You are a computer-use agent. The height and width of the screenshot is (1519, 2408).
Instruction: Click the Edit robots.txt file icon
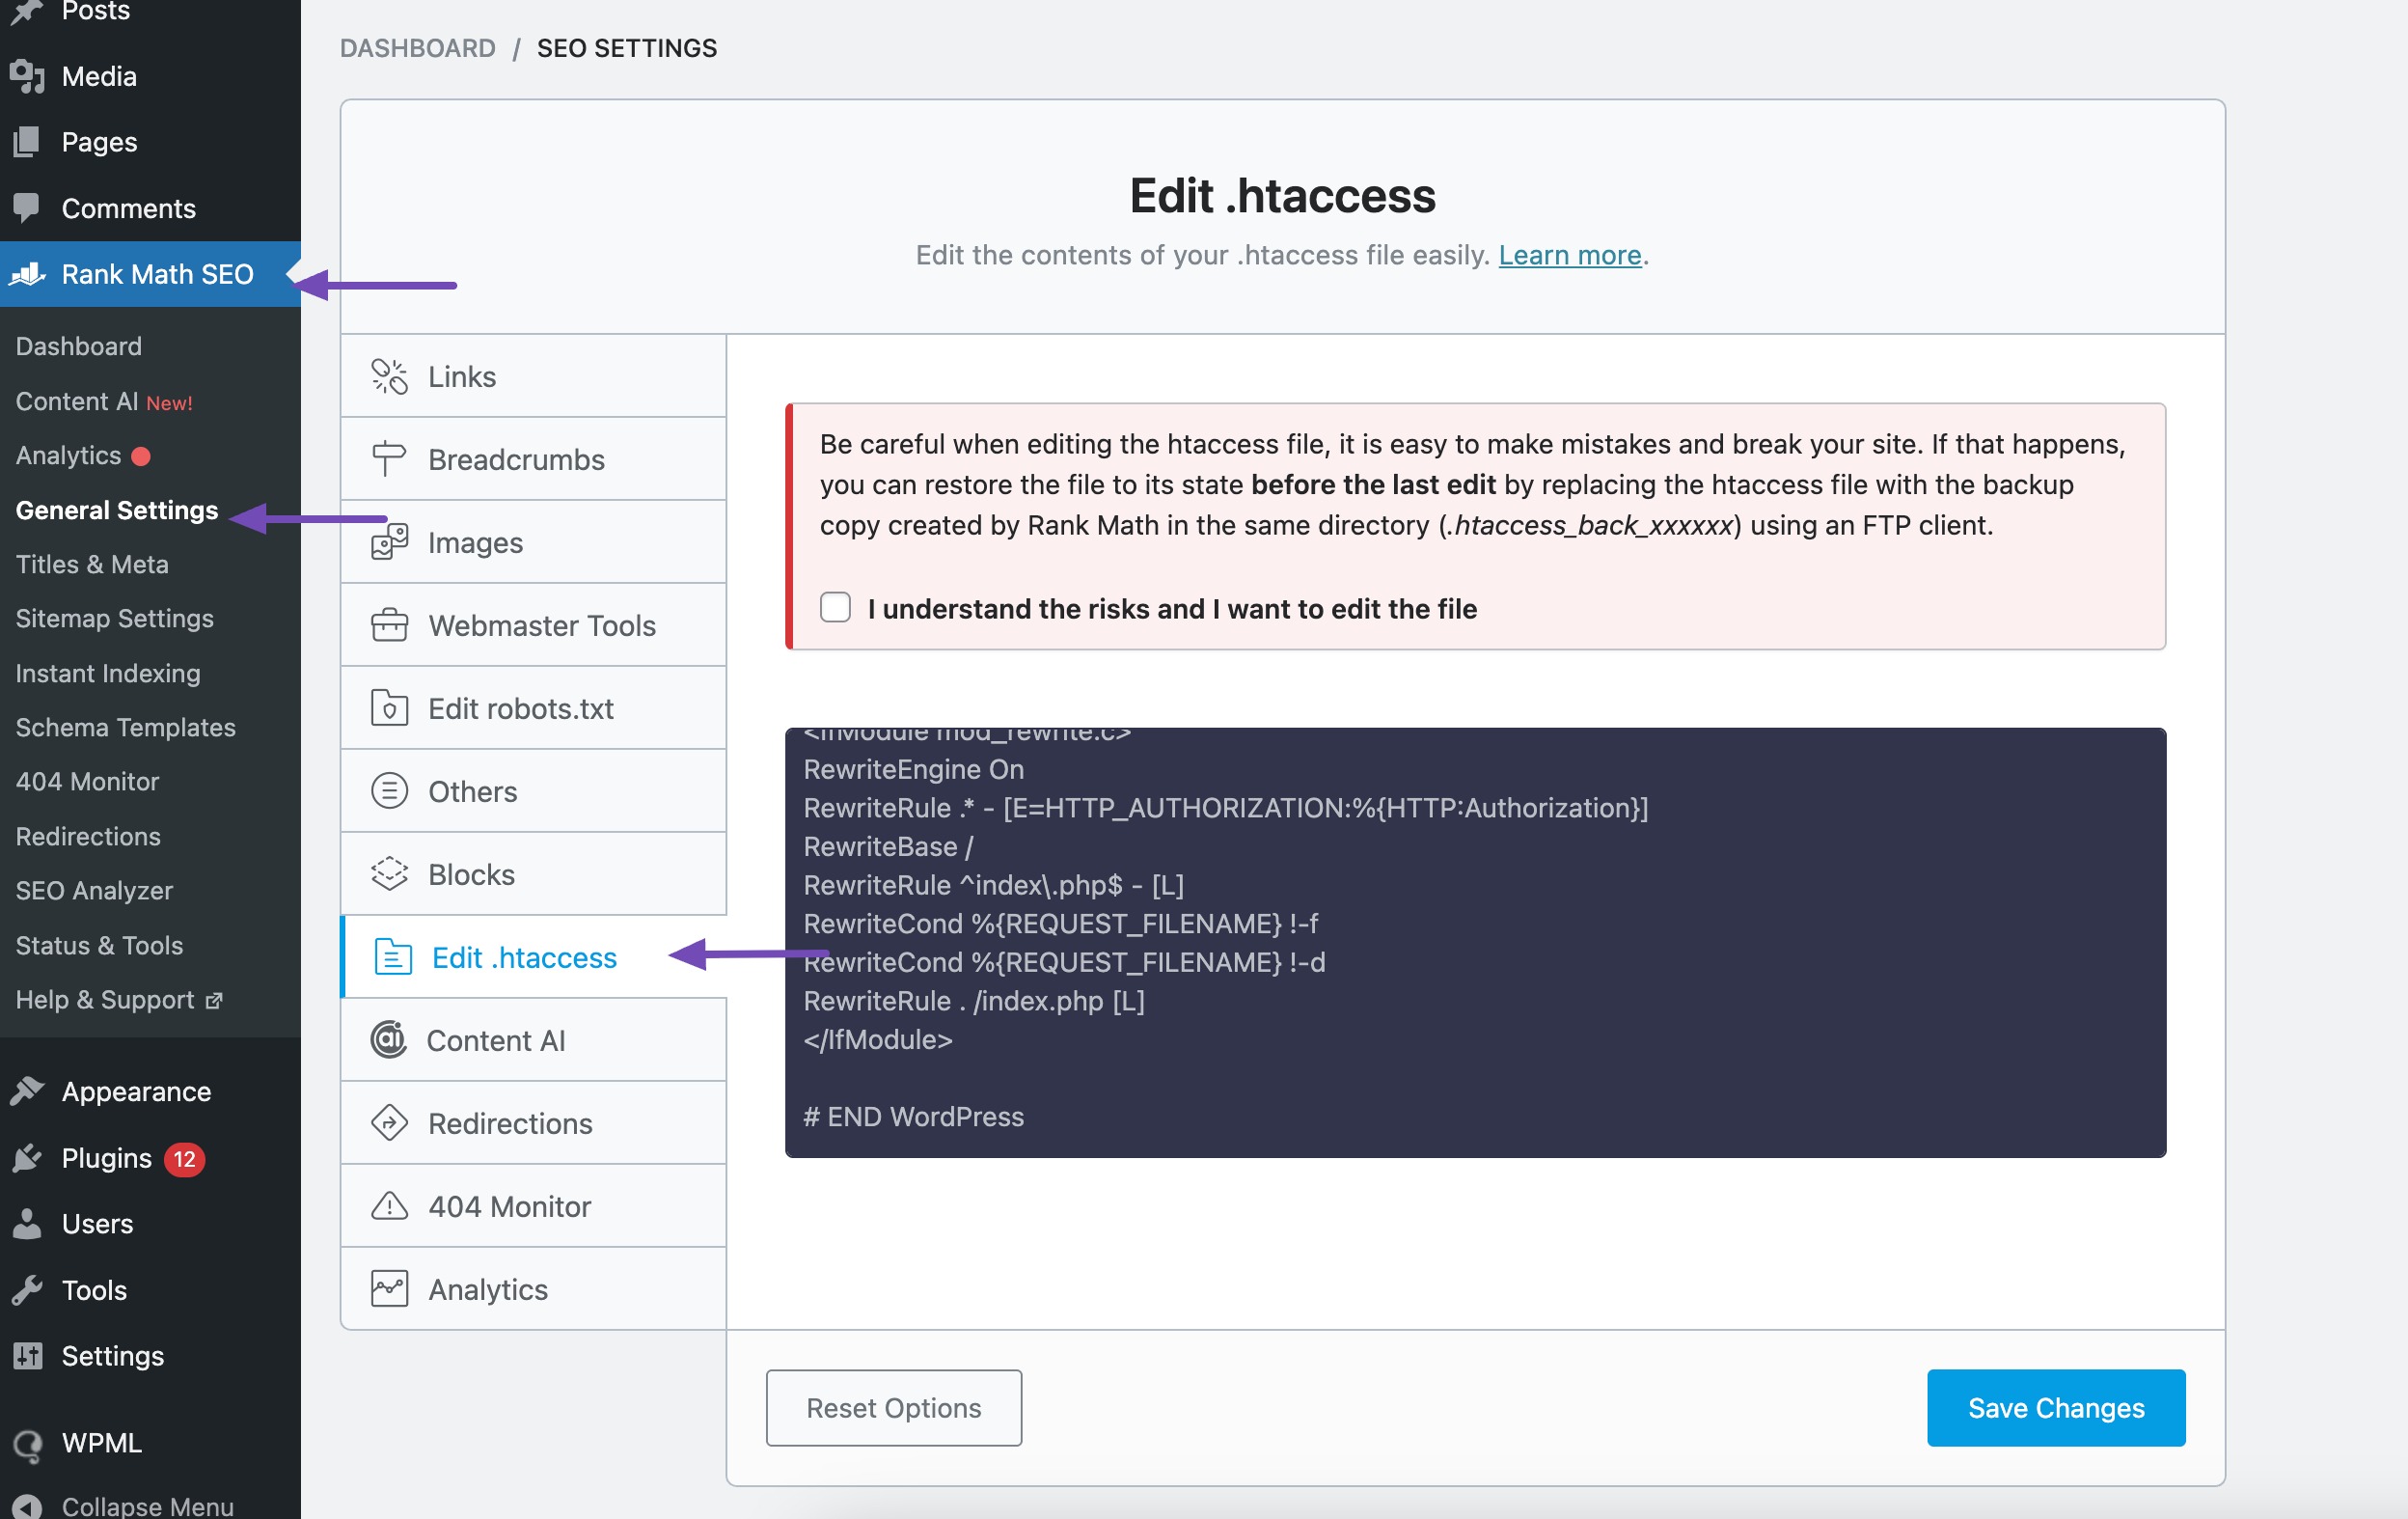click(x=389, y=709)
